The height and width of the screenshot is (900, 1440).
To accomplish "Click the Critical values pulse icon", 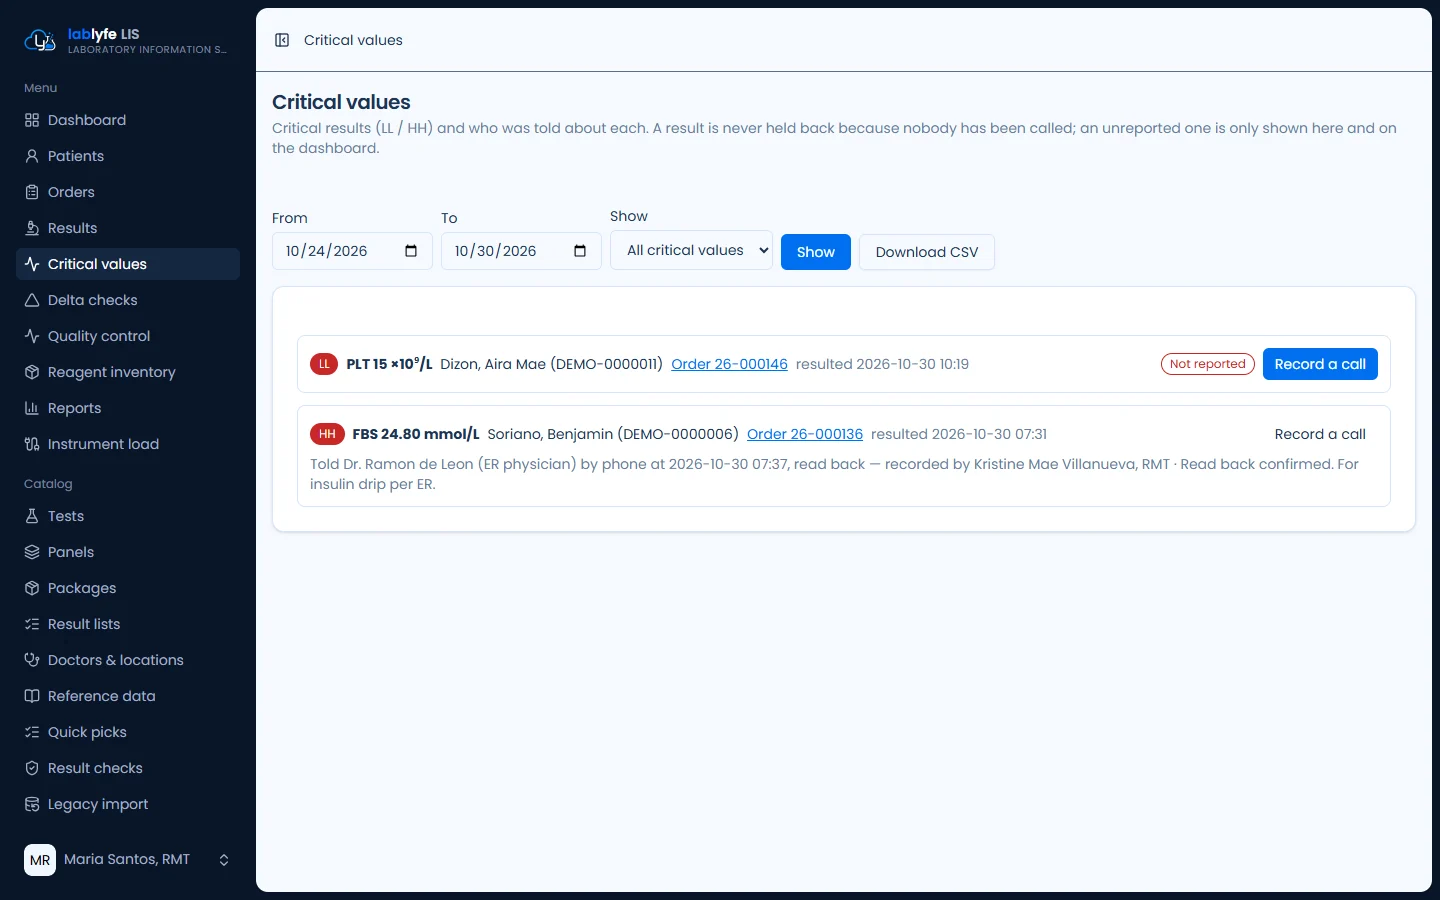I will coord(32,264).
